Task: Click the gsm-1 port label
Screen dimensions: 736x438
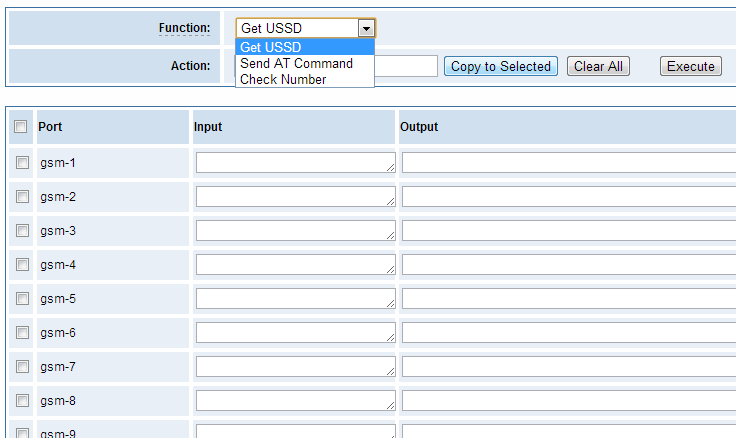Action: (58, 163)
